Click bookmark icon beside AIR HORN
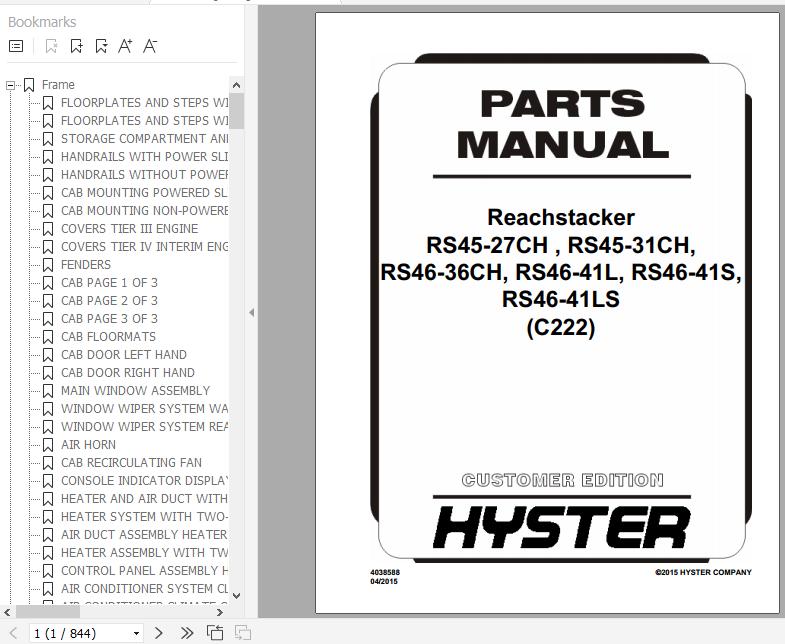The width and height of the screenshot is (785, 644). 48,446
